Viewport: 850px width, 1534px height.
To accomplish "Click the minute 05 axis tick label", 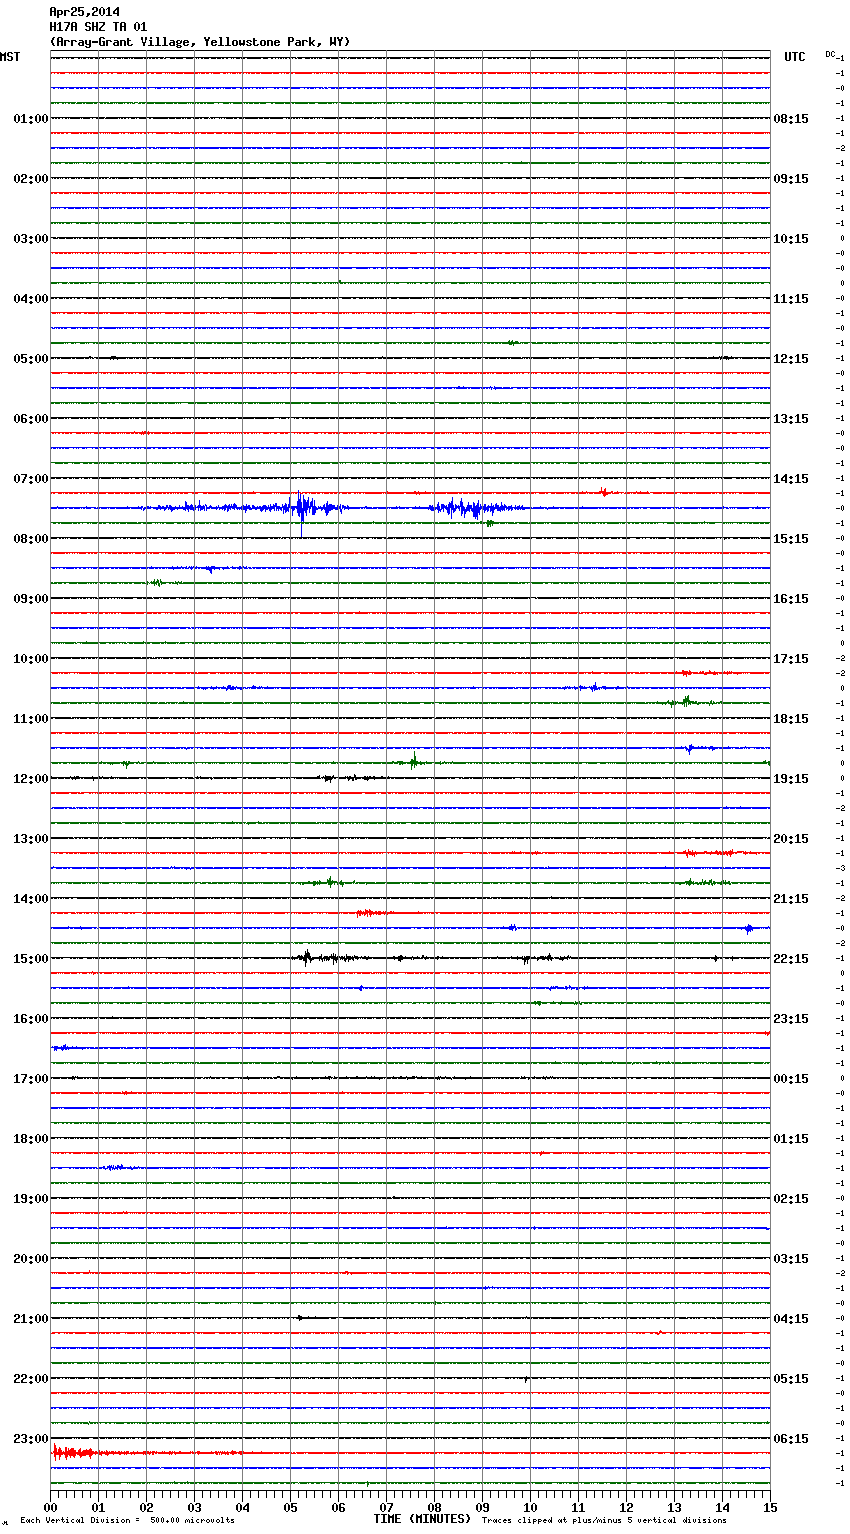I will [x=290, y=1507].
